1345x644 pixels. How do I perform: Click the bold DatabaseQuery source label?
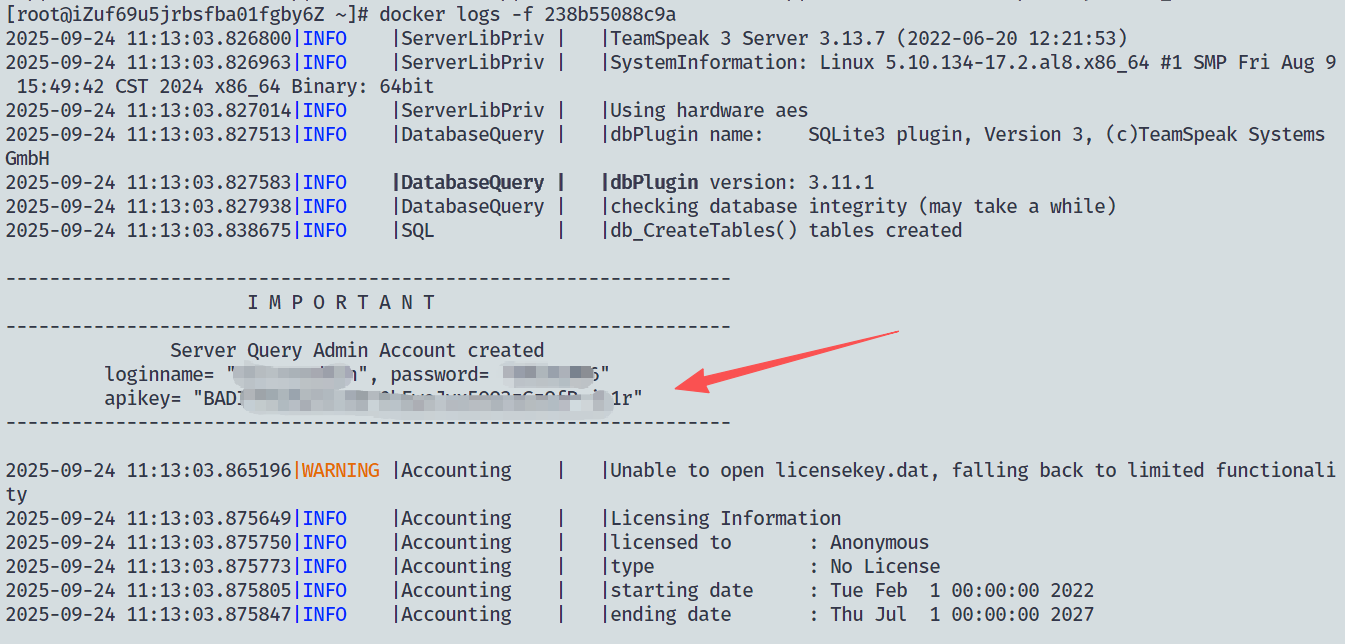[x=472, y=183]
